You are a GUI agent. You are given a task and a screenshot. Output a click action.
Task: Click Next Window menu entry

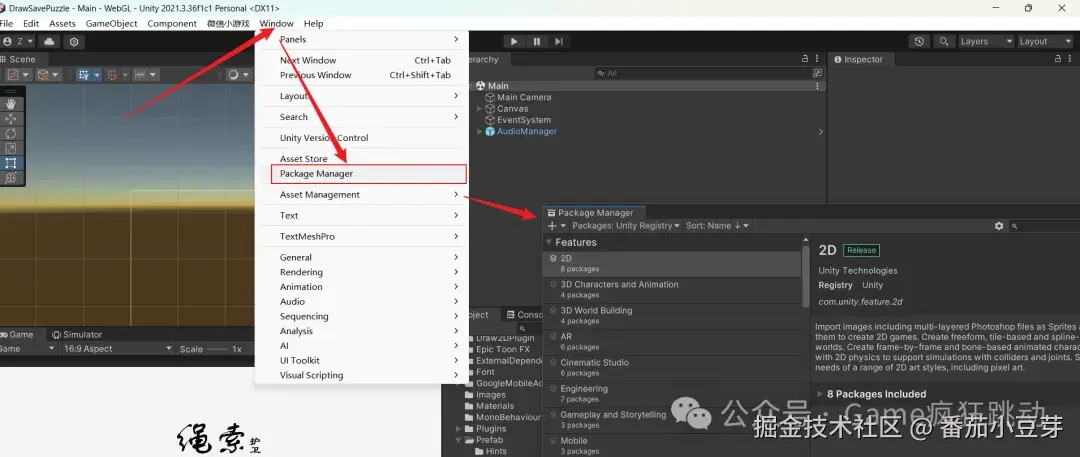point(362,60)
